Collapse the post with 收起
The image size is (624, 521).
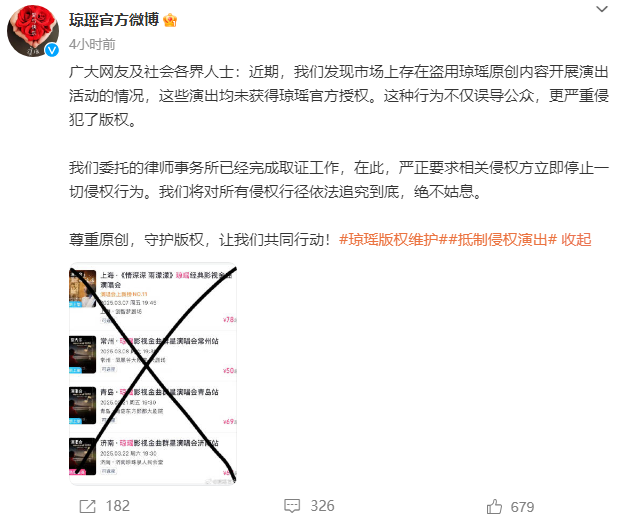[x=576, y=240]
